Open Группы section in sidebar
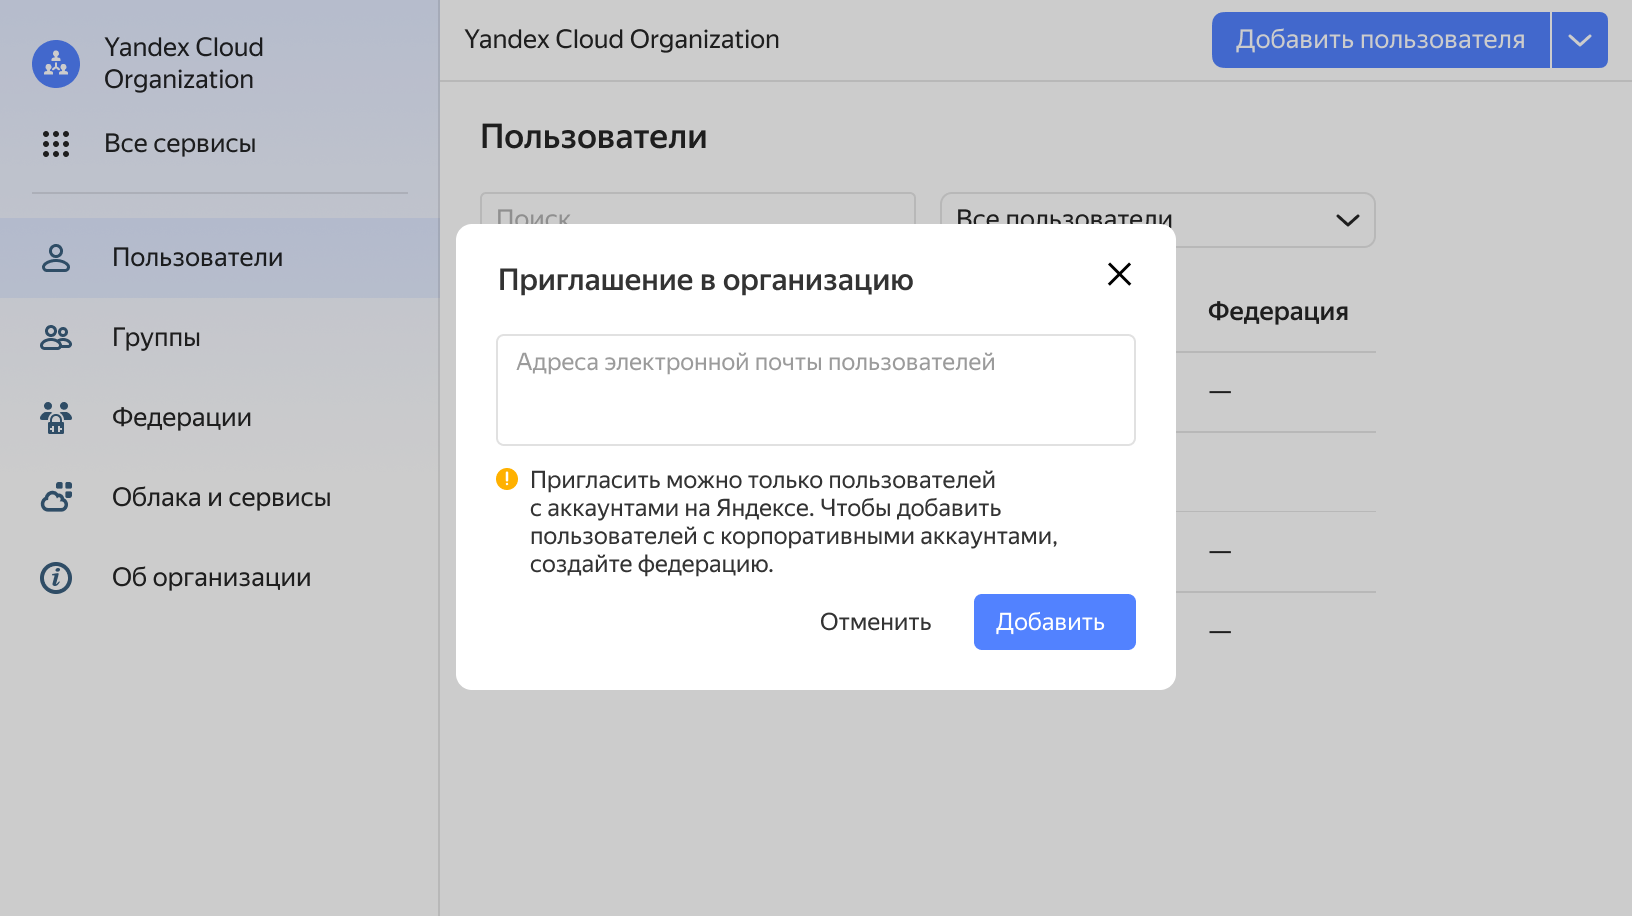This screenshot has width=1632, height=916. tap(220, 338)
